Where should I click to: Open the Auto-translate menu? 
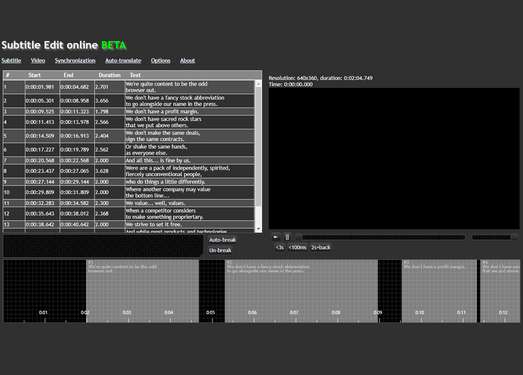[123, 60]
